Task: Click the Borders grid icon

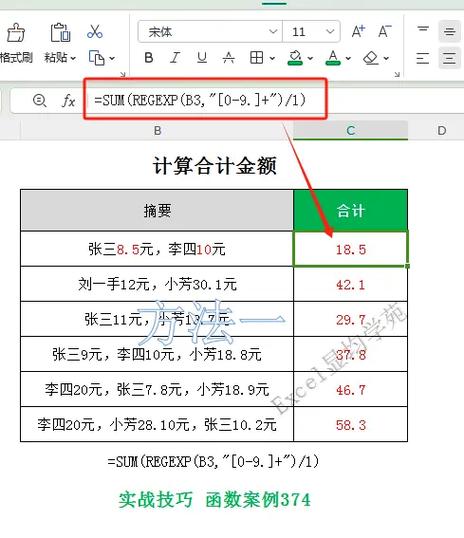Action: pos(256,58)
